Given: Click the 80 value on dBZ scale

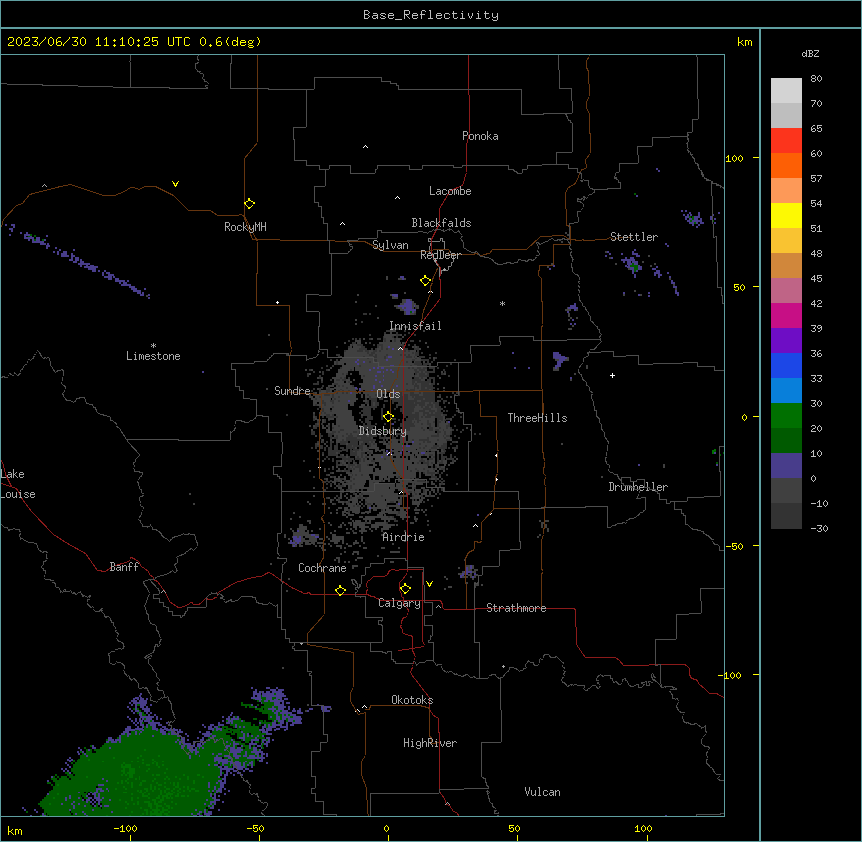Looking at the screenshot, I should 816,79.
